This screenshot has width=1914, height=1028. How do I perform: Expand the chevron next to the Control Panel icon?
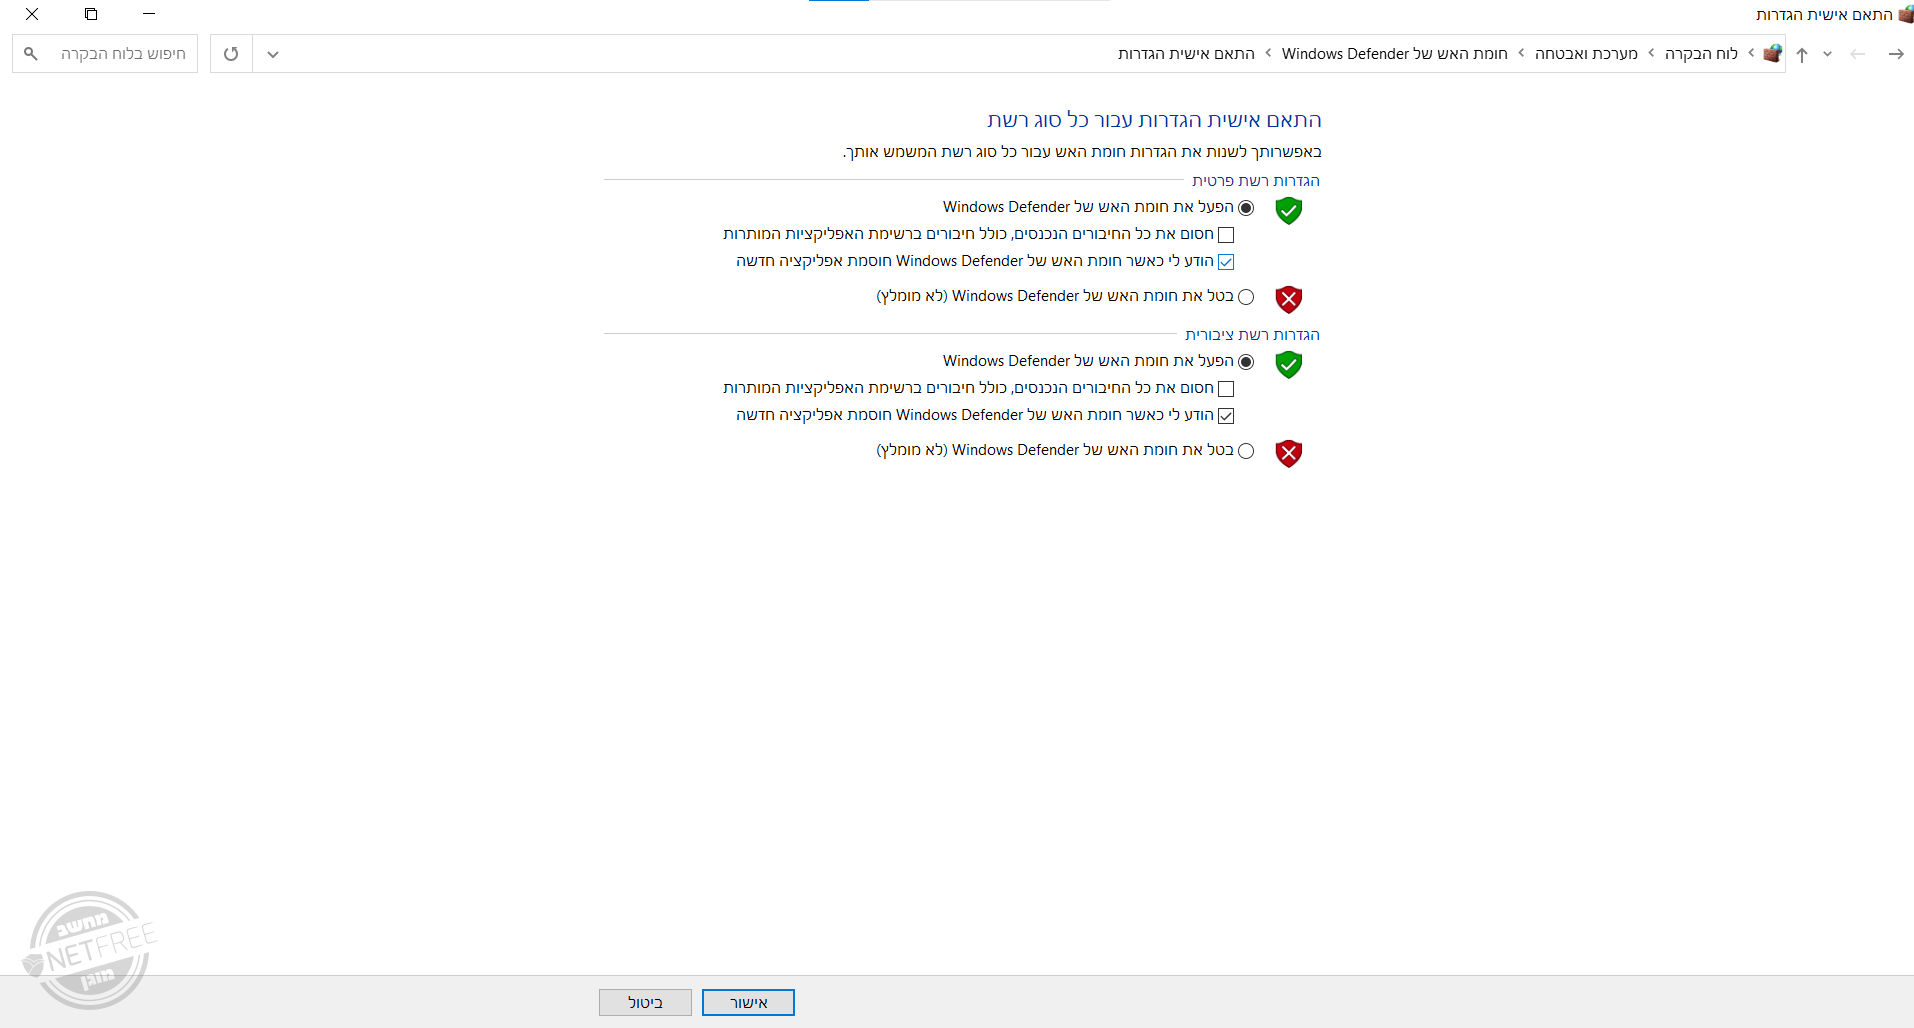point(1752,53)
